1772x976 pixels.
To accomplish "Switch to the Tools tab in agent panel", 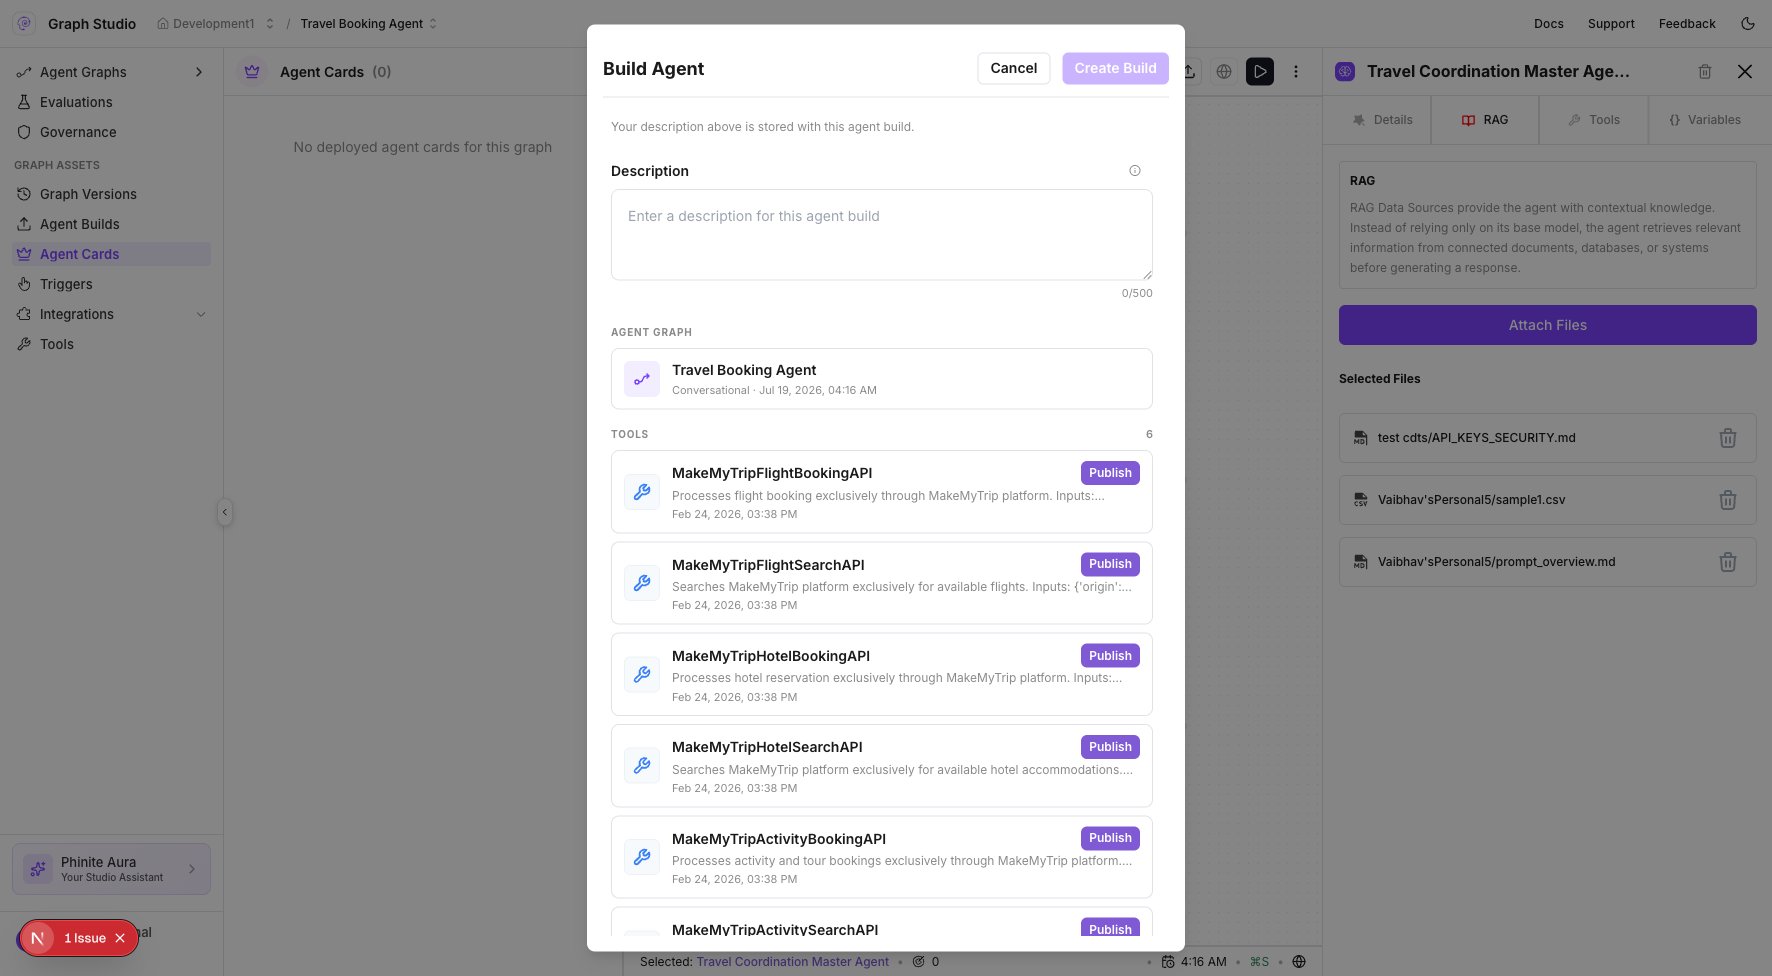I will click(x=1593, y=120).
